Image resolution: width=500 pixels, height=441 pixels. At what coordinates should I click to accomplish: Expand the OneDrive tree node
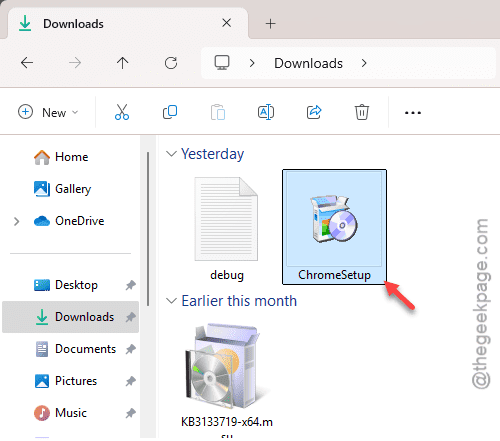16,221
